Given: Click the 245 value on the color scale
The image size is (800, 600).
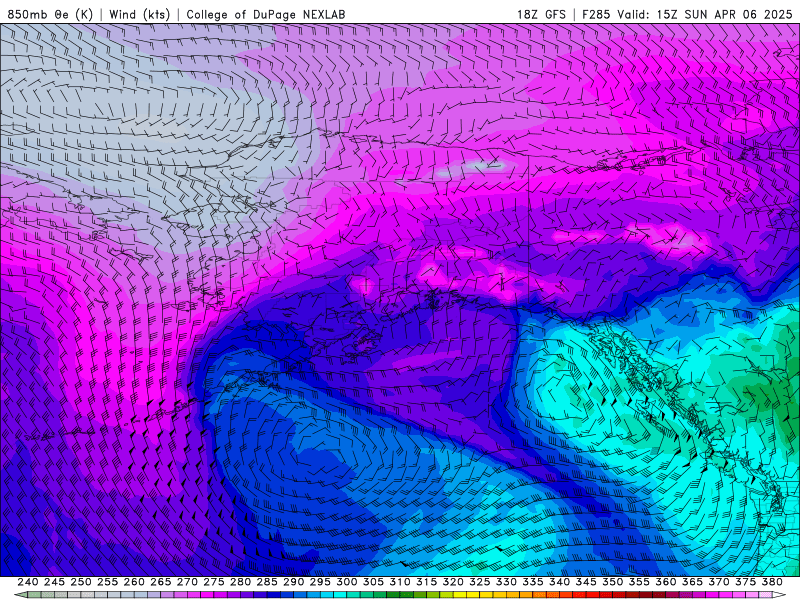Looking at the screenshot, I should point(54,582).
